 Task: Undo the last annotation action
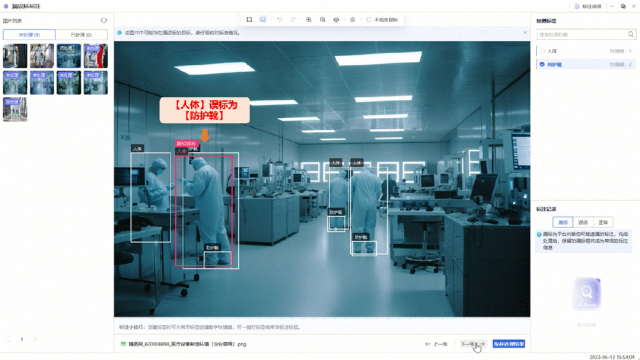pos(279,20)
